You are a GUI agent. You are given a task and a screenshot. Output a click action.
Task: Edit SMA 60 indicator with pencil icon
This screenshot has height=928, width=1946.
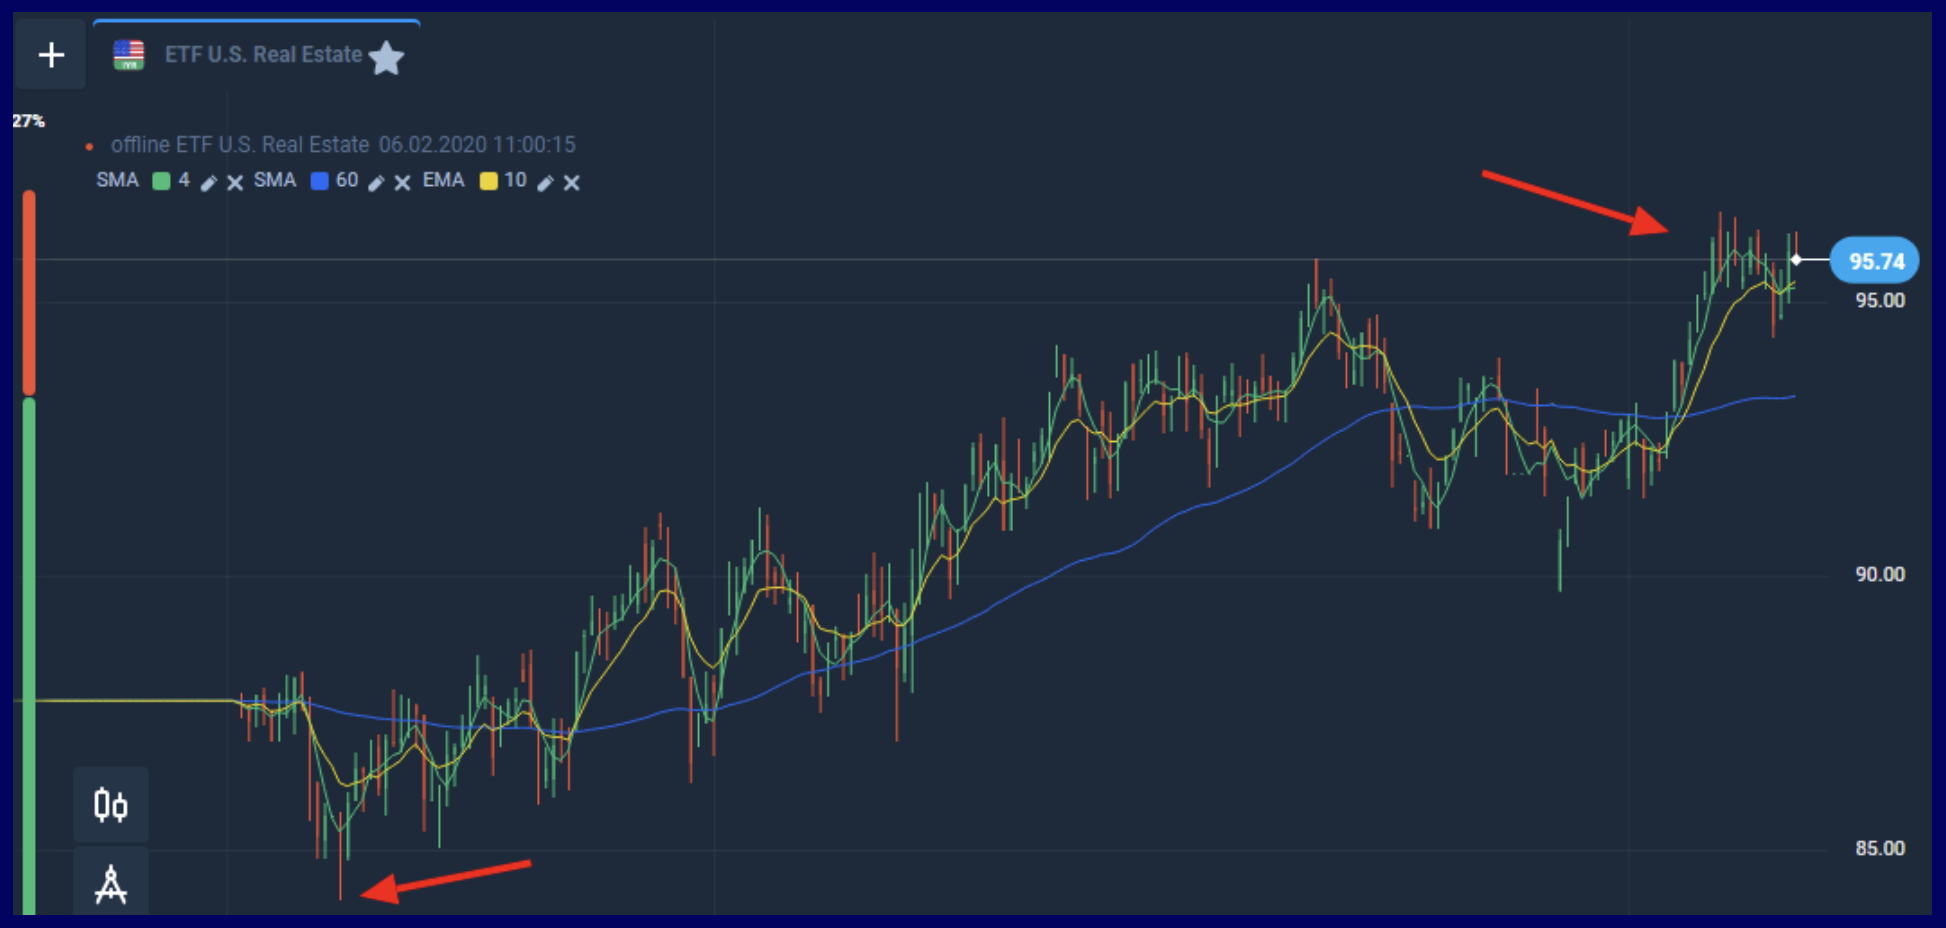(x=376, y=182)
